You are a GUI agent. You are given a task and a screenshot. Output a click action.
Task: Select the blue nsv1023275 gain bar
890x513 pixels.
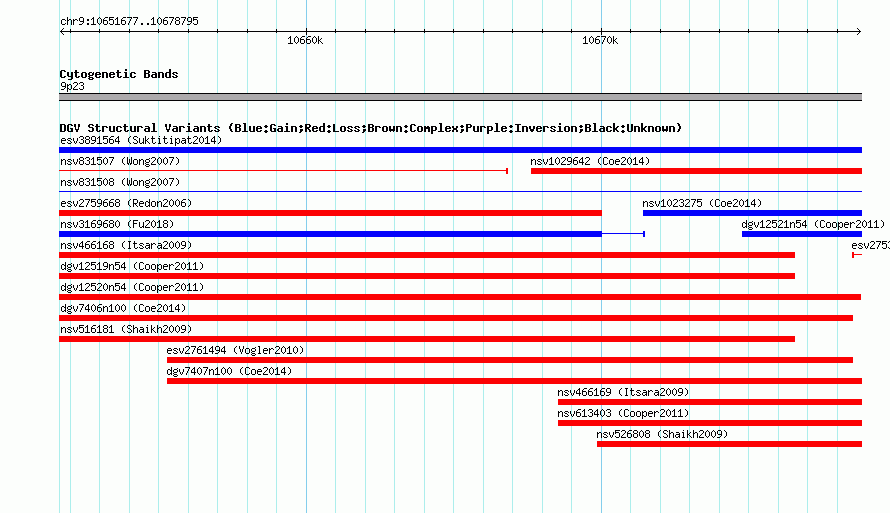click(752, 213)
